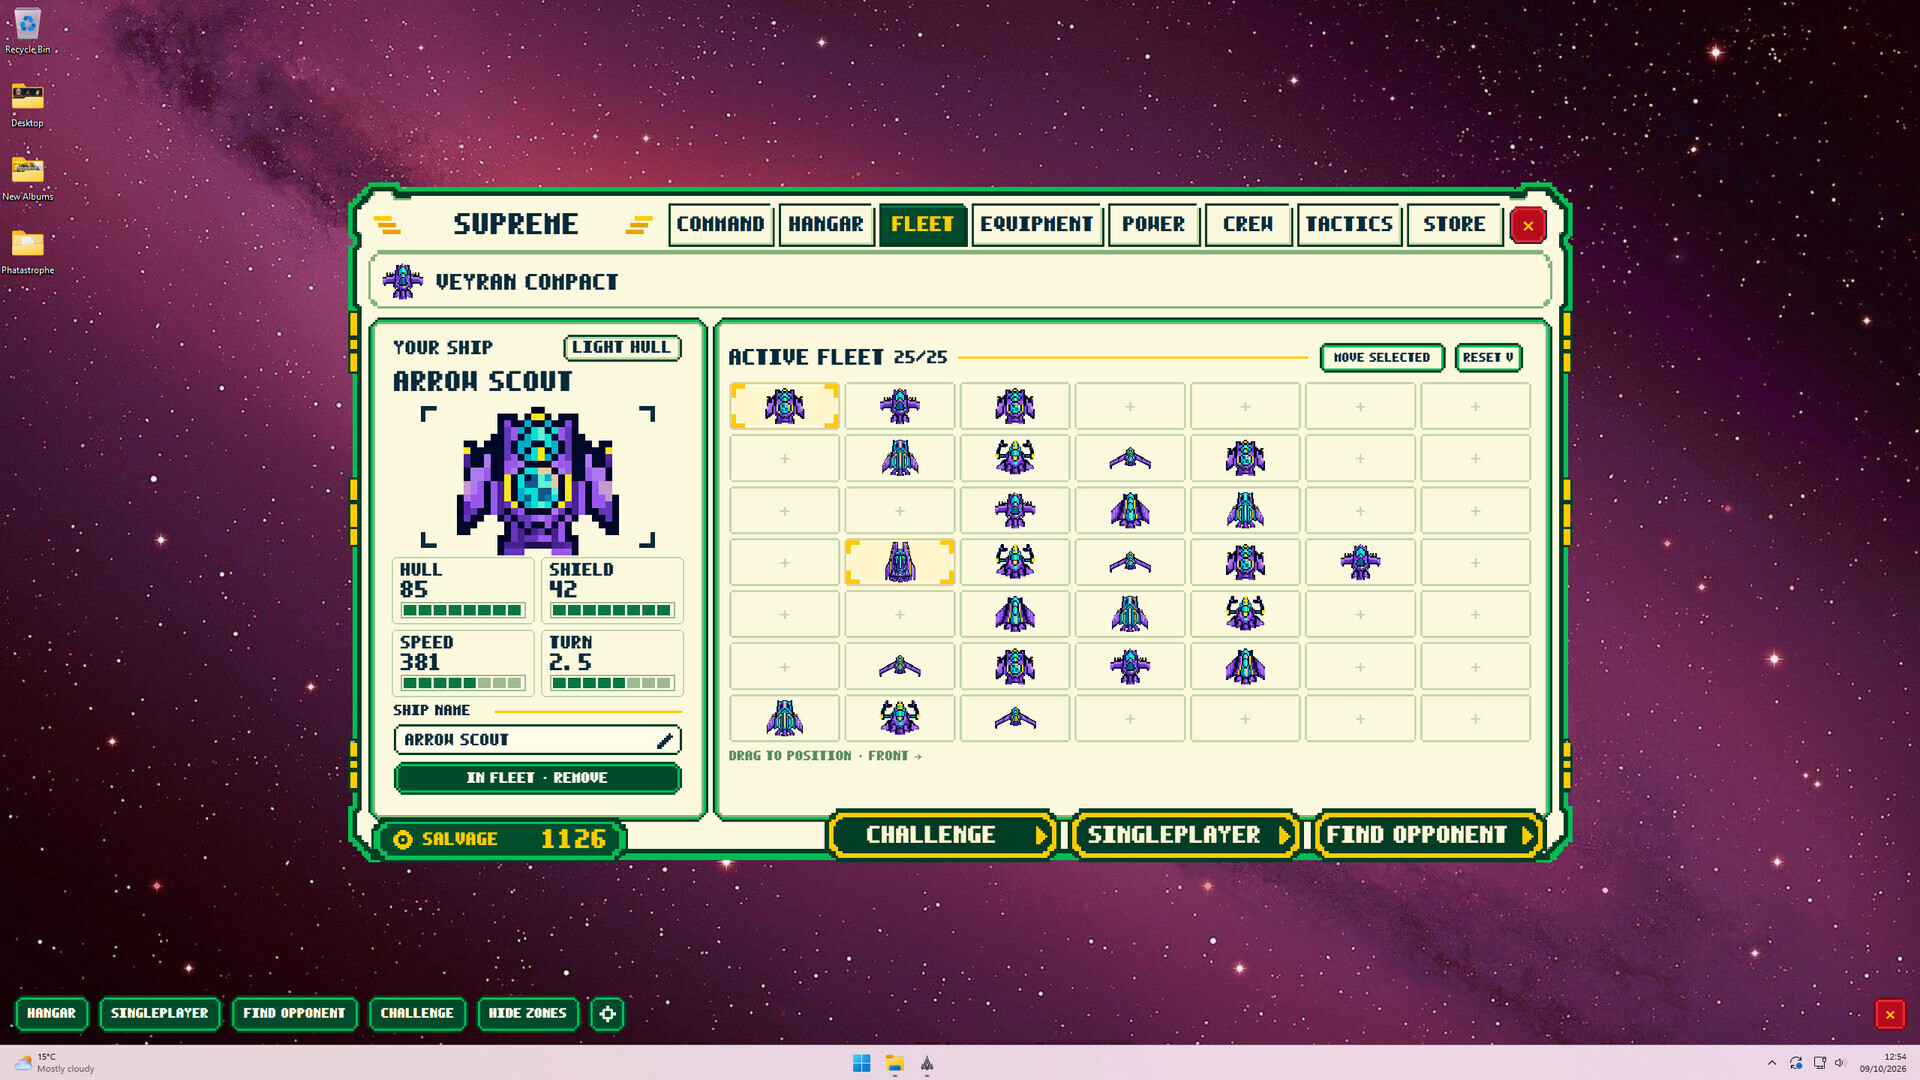Click the Turn stat bar

click(611, 683)
